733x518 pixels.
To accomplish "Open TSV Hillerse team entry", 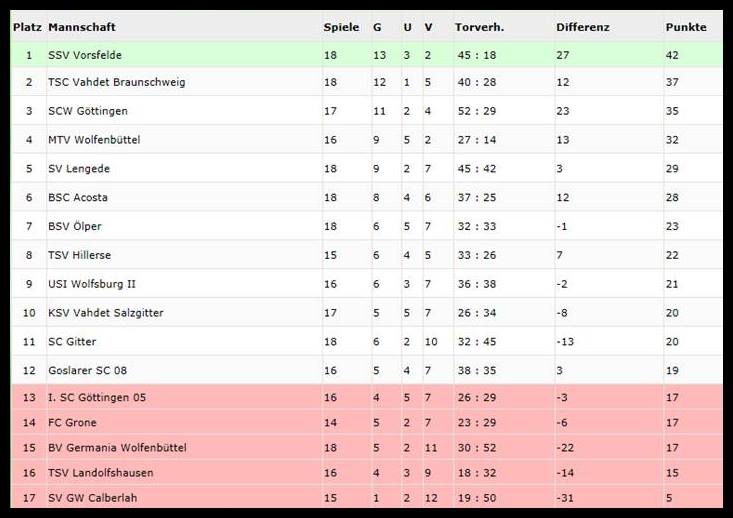I will click(79, 255).
